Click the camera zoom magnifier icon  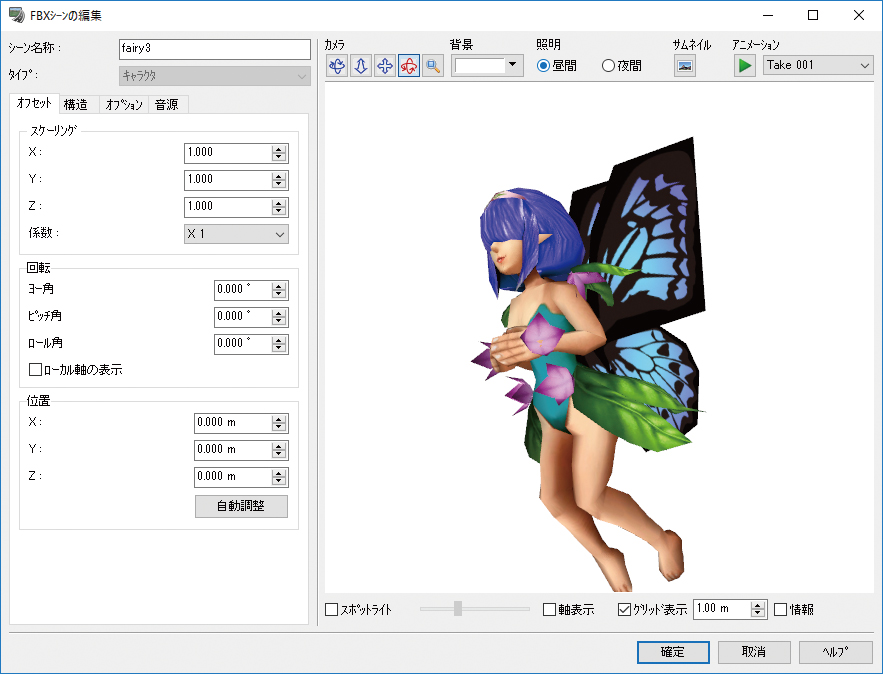(x=433, y=66)
